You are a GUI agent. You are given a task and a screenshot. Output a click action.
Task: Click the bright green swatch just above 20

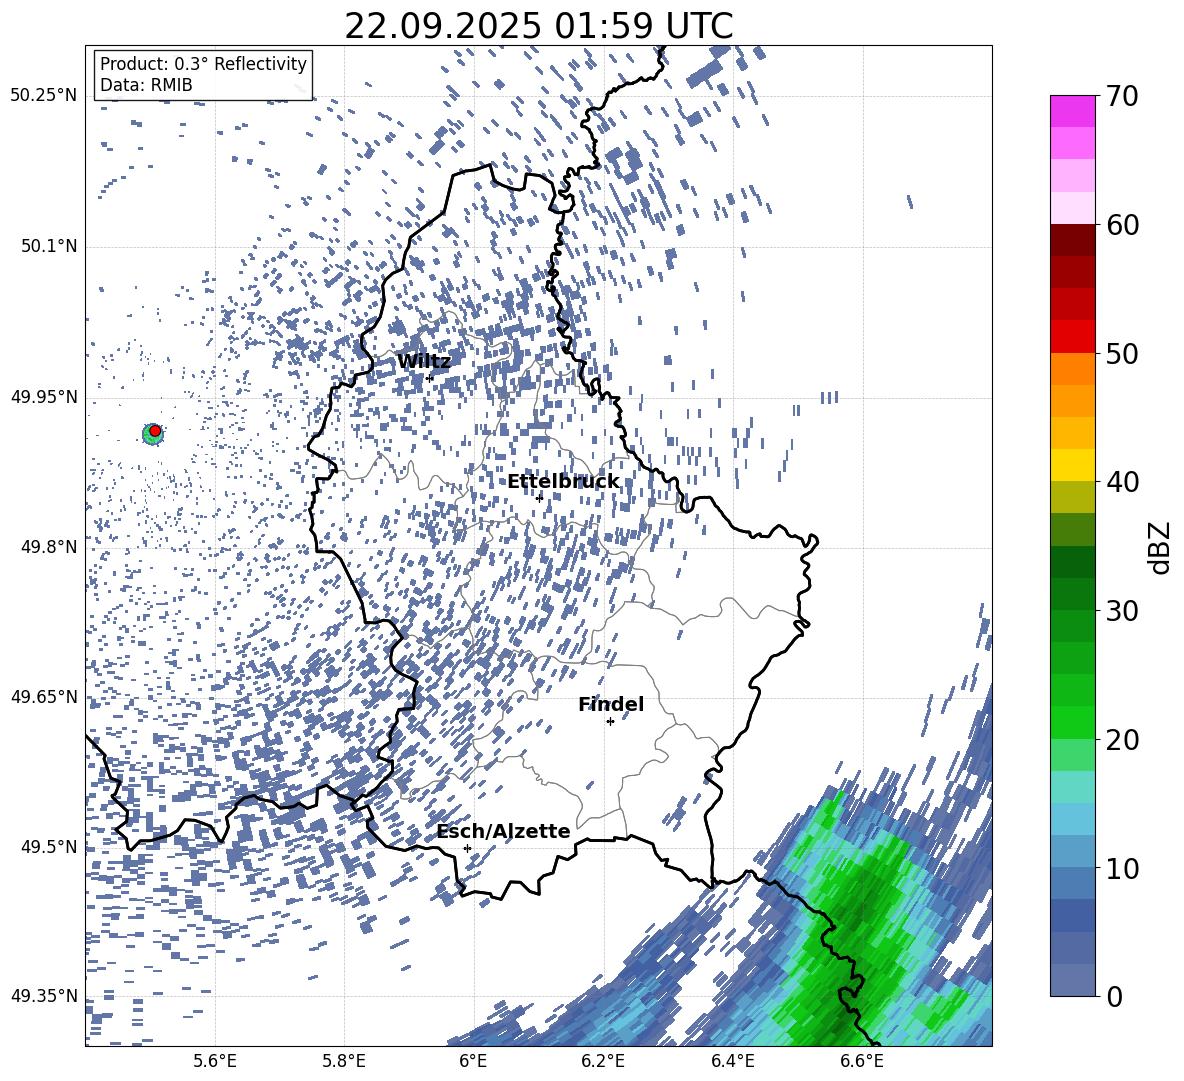pyautogui.click(x=1072, y=722)
